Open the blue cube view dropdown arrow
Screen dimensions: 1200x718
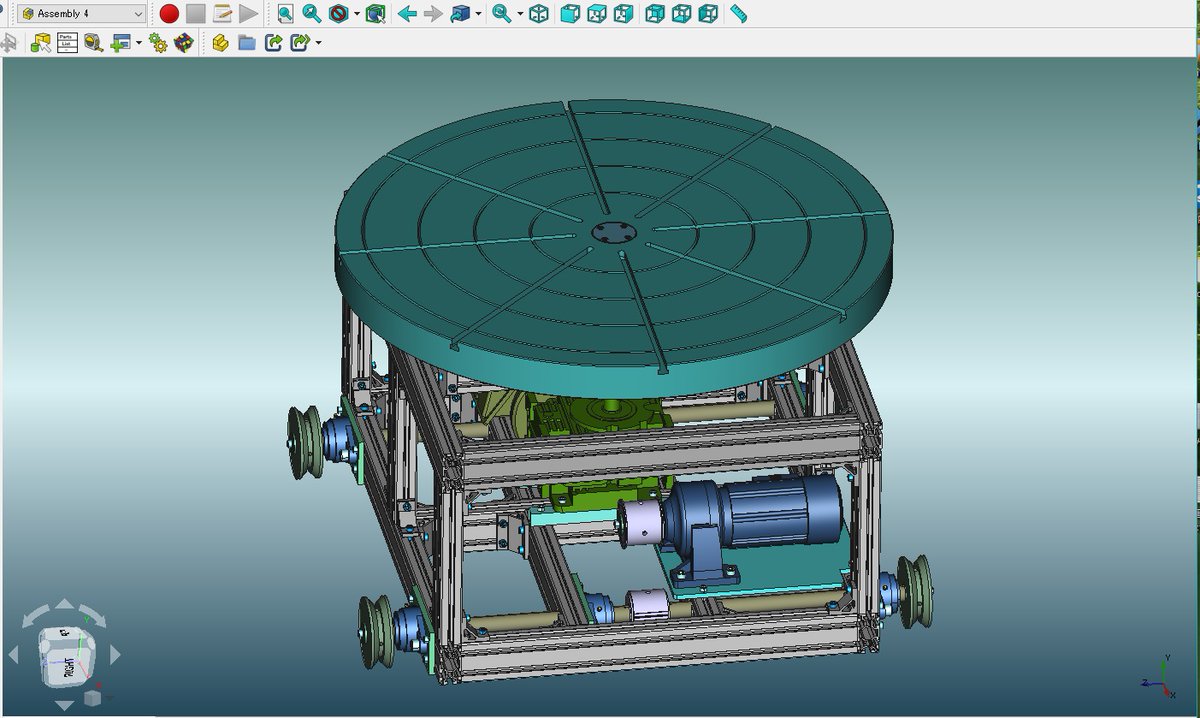coord(479,15)
